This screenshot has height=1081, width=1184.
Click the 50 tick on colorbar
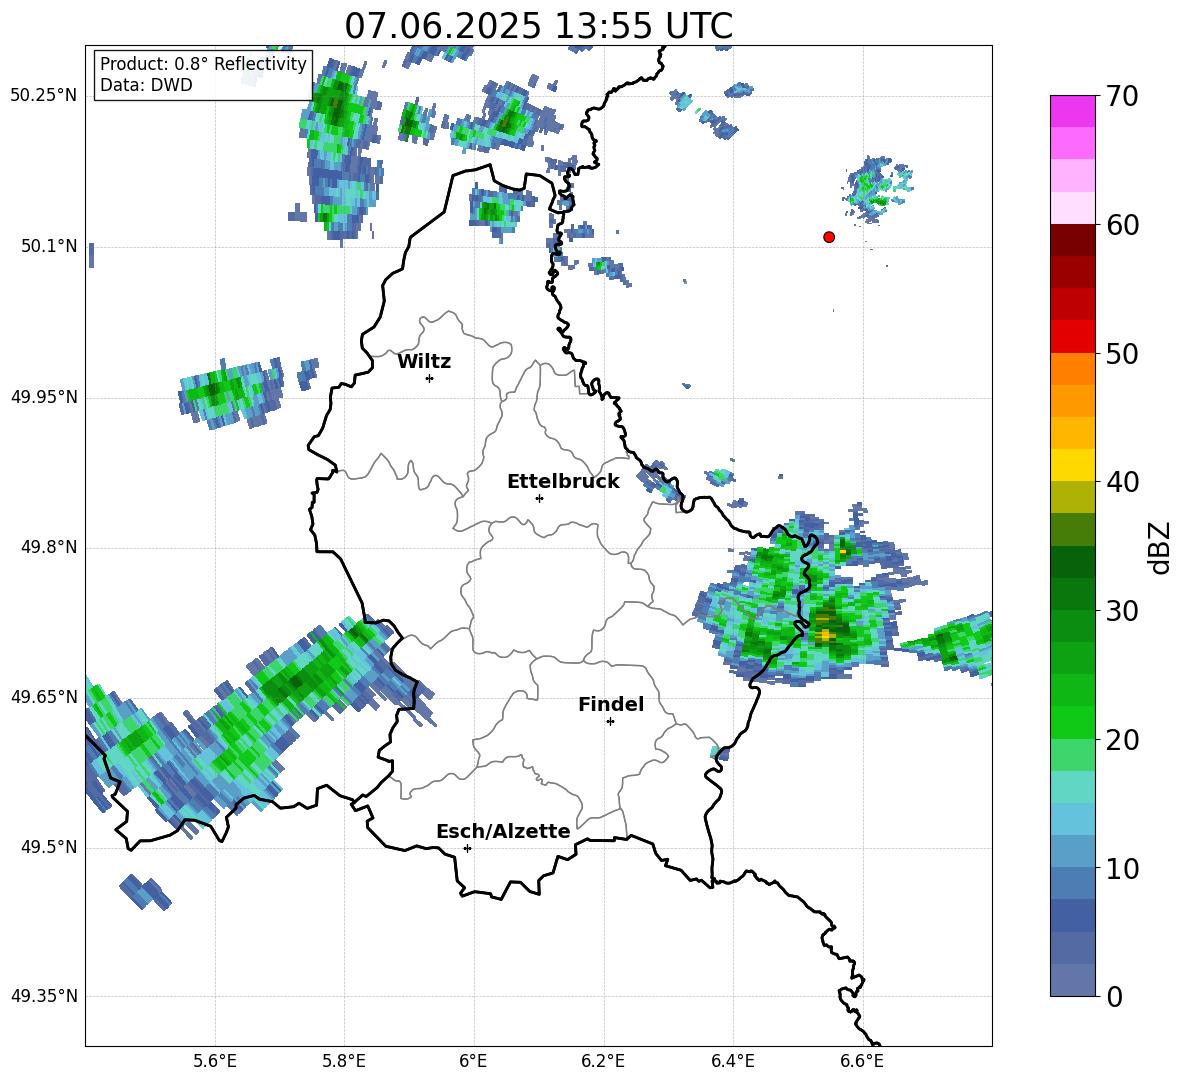coord(1122,354)
